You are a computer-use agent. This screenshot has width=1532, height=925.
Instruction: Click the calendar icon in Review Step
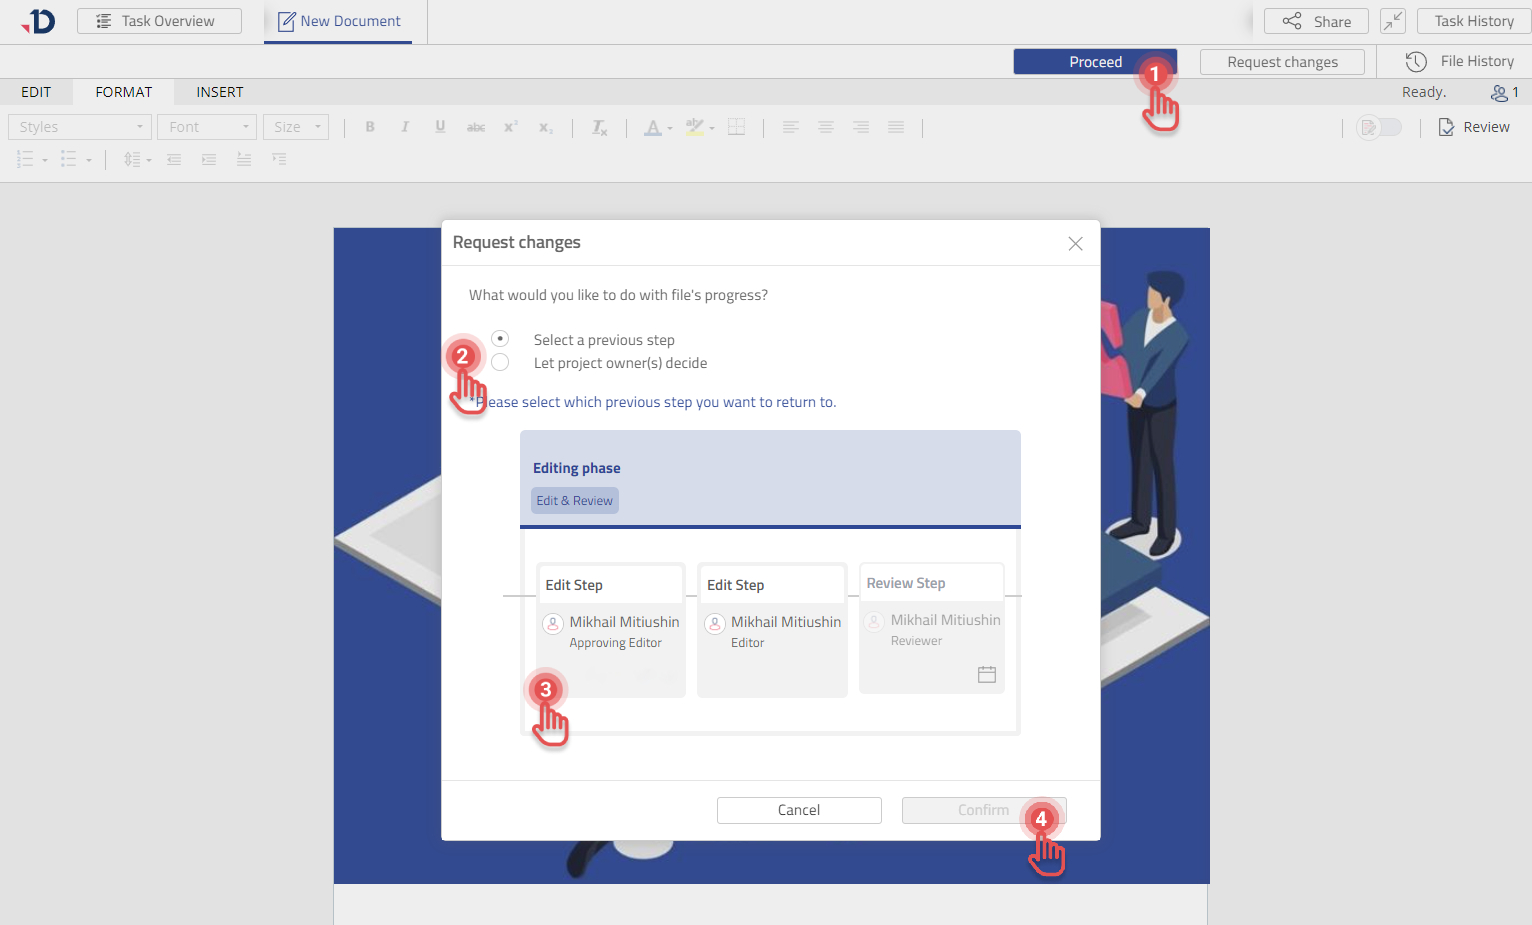point(986,675)
